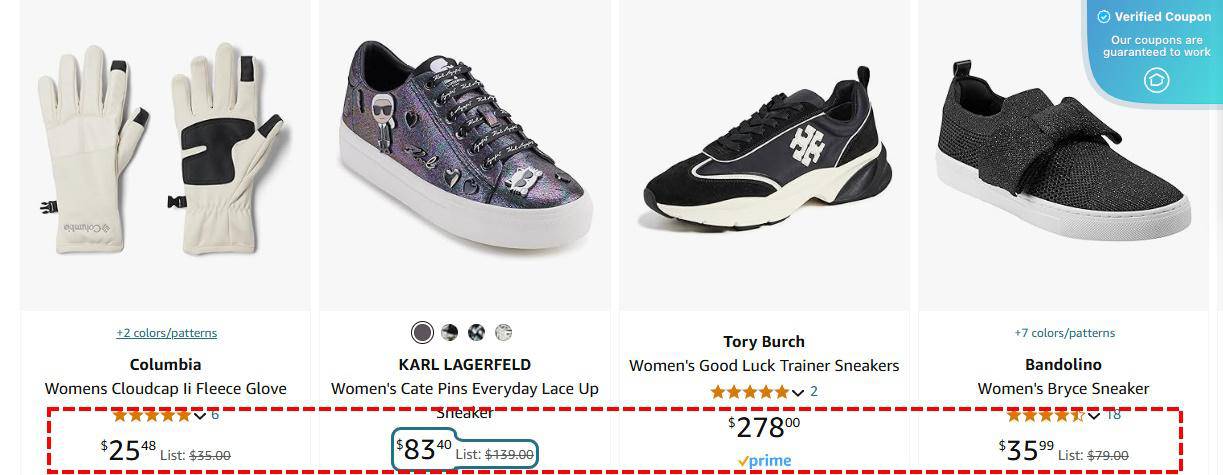Viewport: 1223px width, 475px height.
Task: View the 2 reviews for Tory Burch
Action: point(814,392)
